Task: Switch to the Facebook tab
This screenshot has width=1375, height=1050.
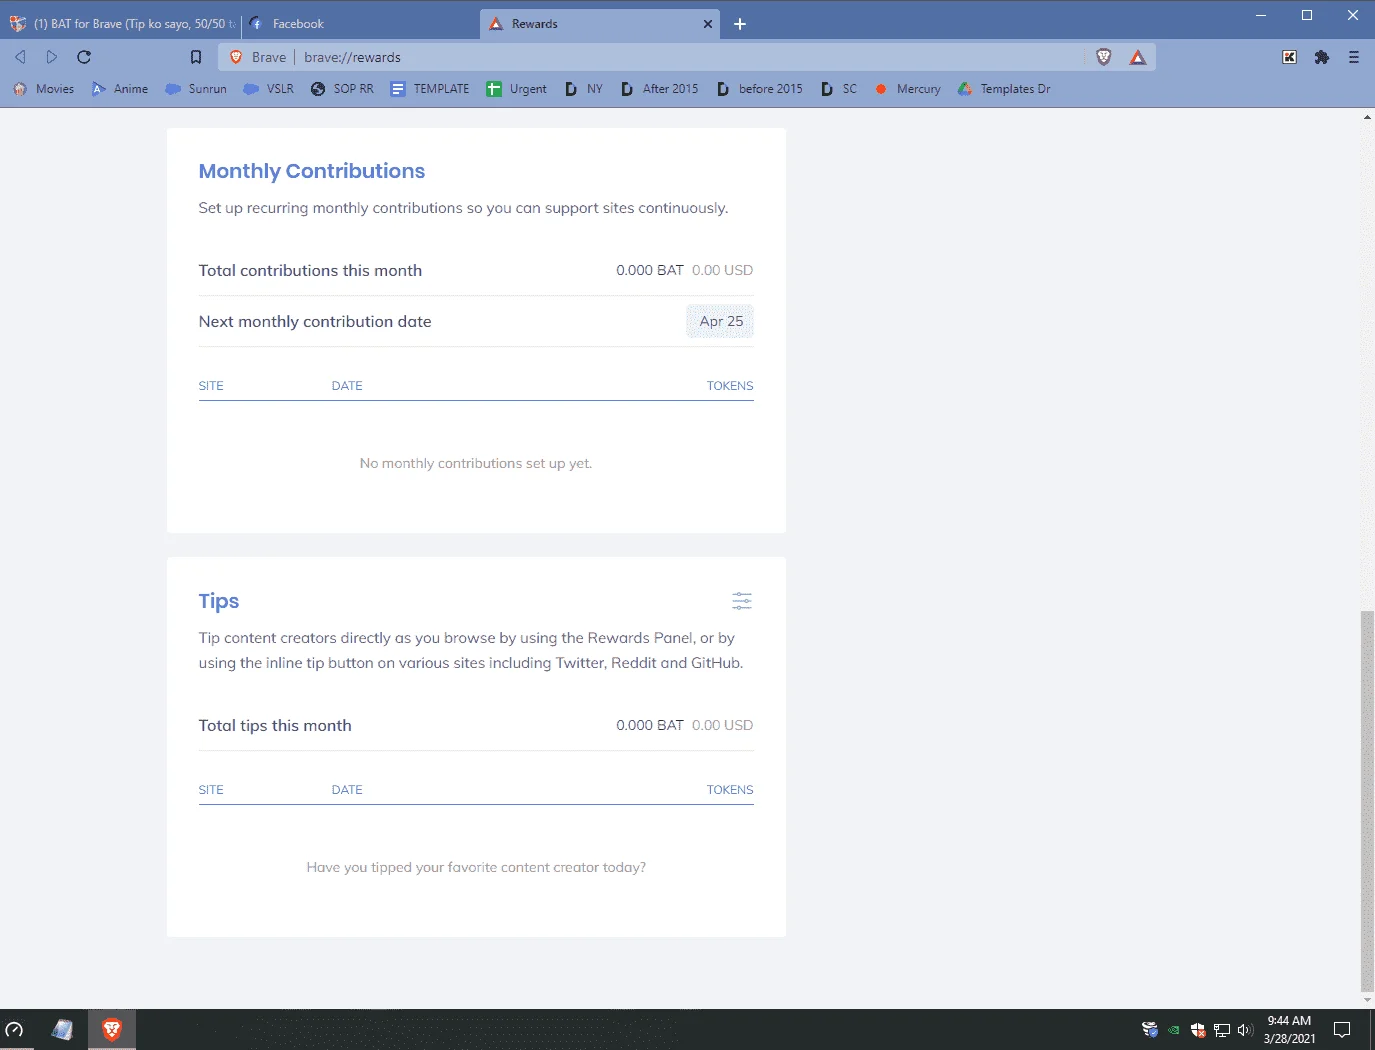Action: pyautogui.click(x=360, y=24)
